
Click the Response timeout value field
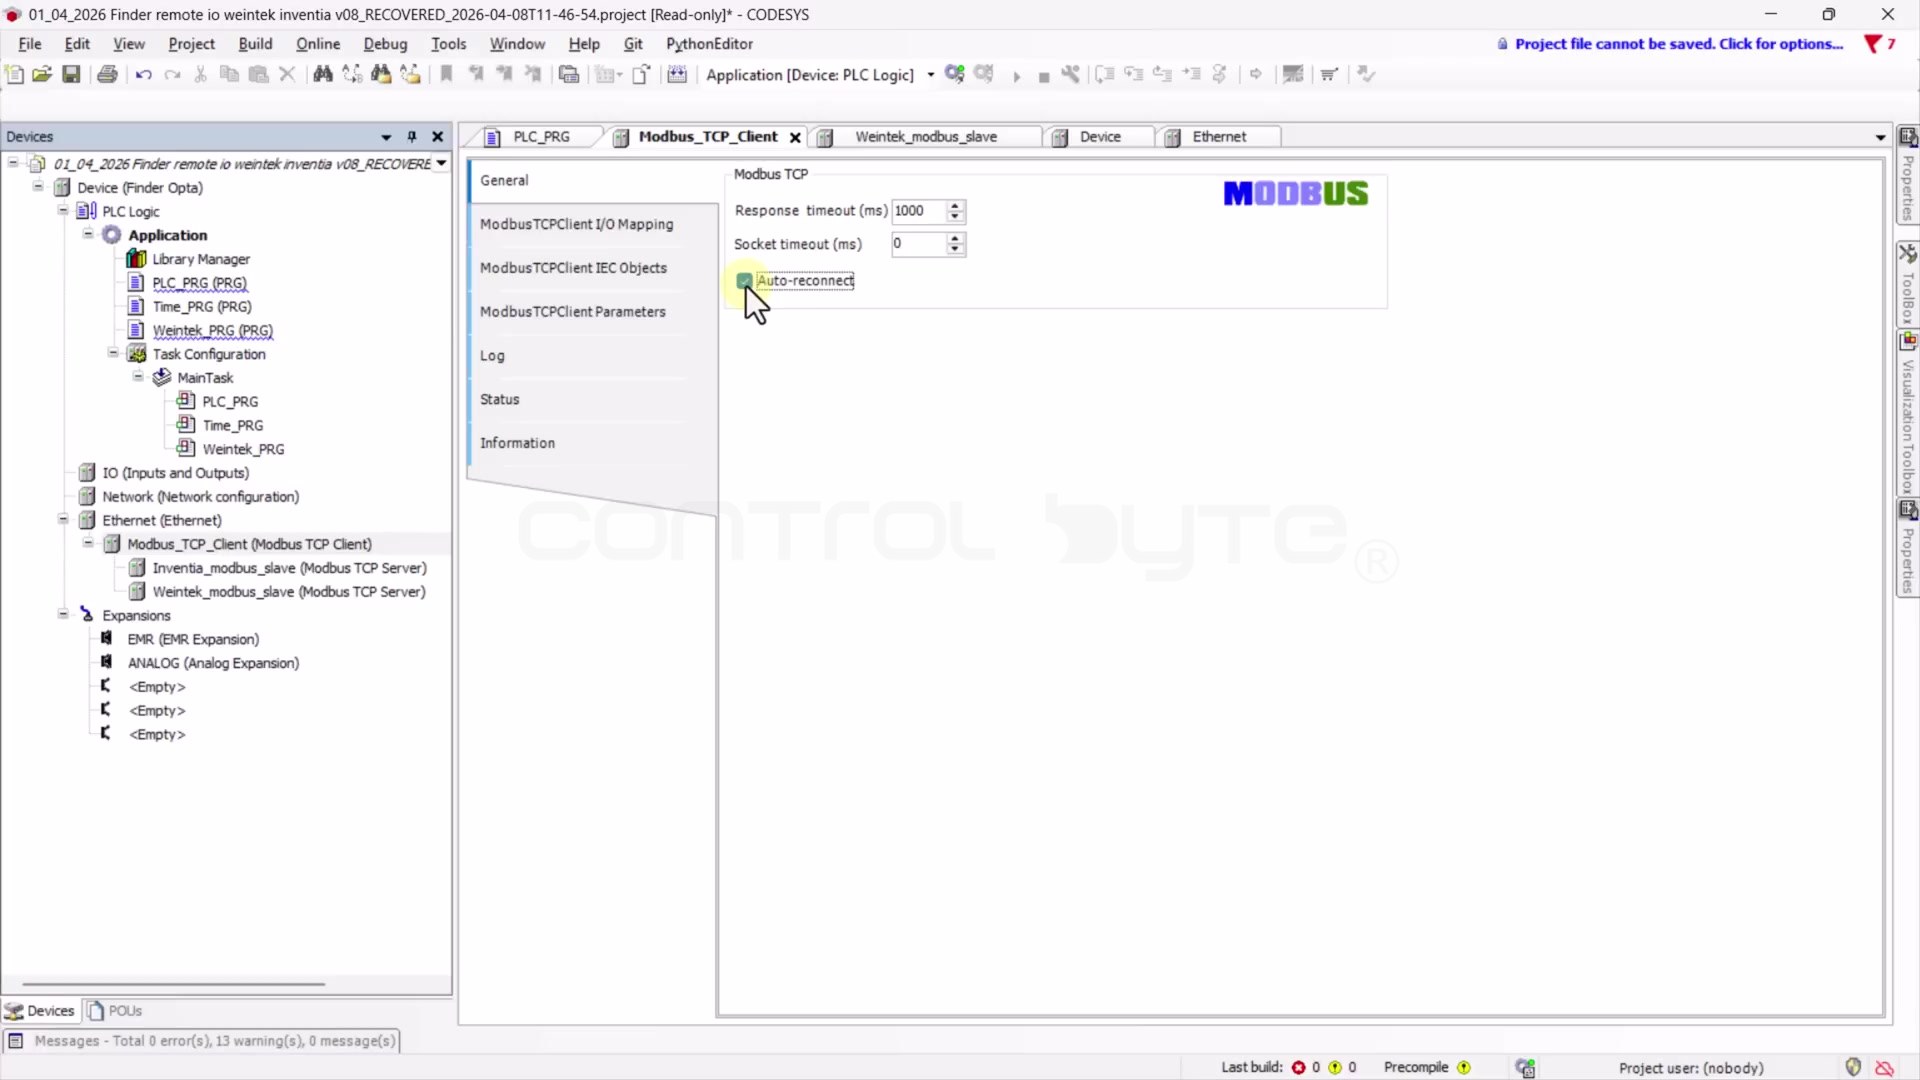click(918, 211)
